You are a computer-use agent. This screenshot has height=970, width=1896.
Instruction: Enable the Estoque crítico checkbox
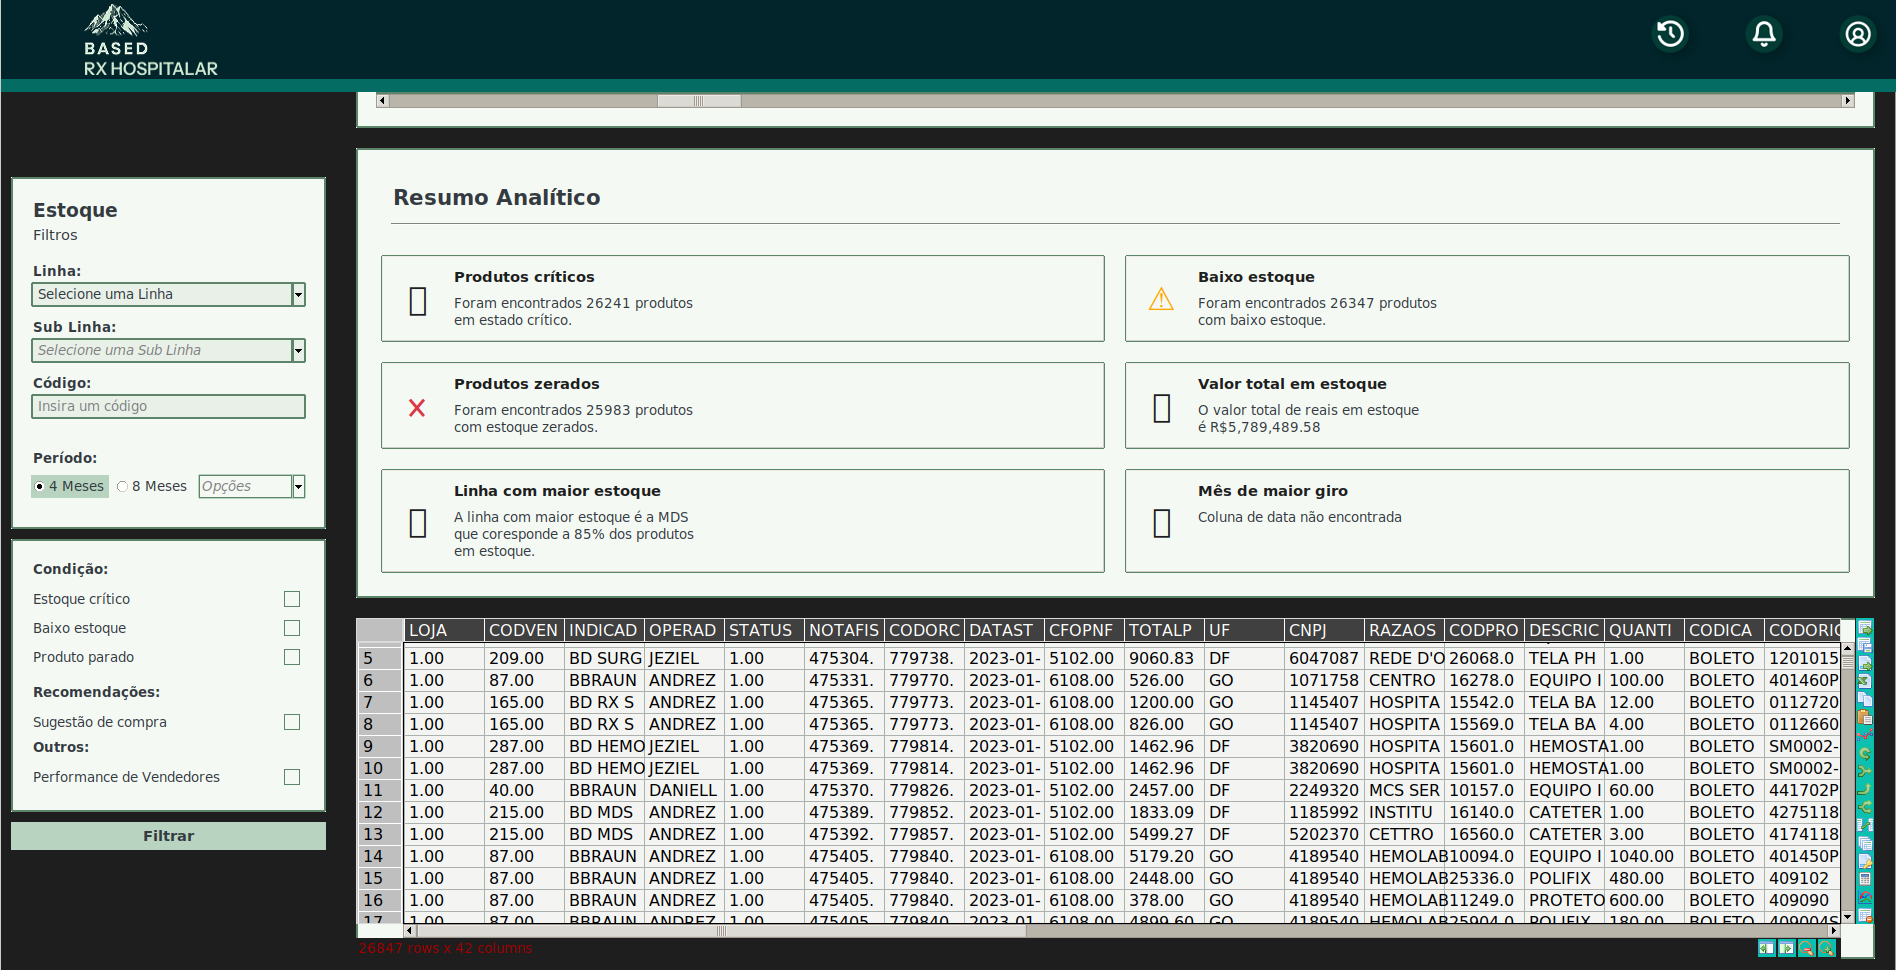point(292,599)
